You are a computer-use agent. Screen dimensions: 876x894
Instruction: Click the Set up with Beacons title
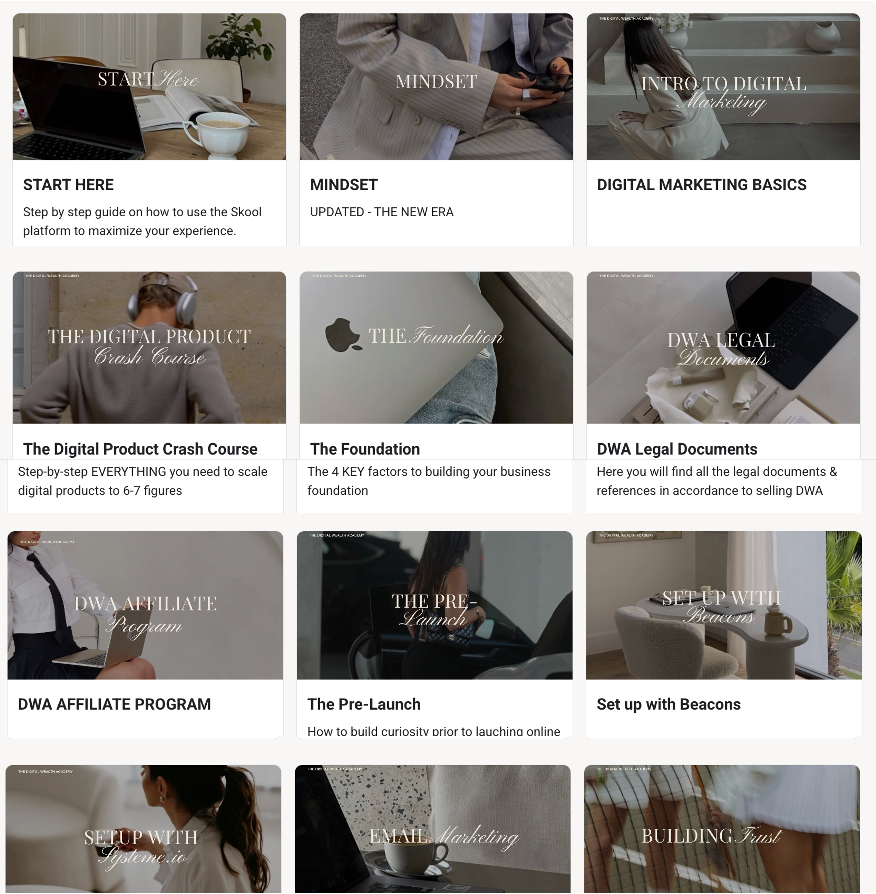[668, 705]
